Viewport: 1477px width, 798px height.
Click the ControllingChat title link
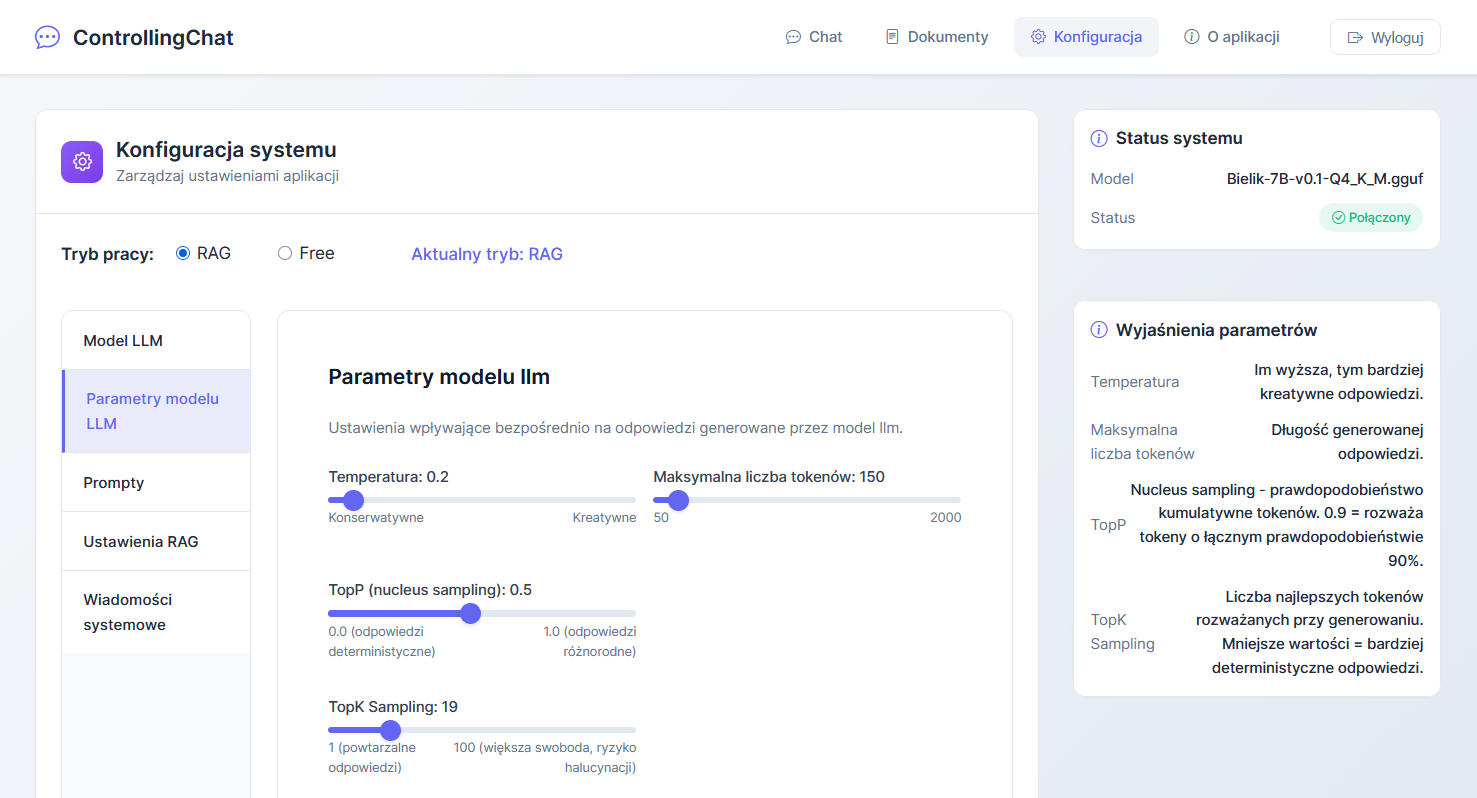[x=153, y=38]
